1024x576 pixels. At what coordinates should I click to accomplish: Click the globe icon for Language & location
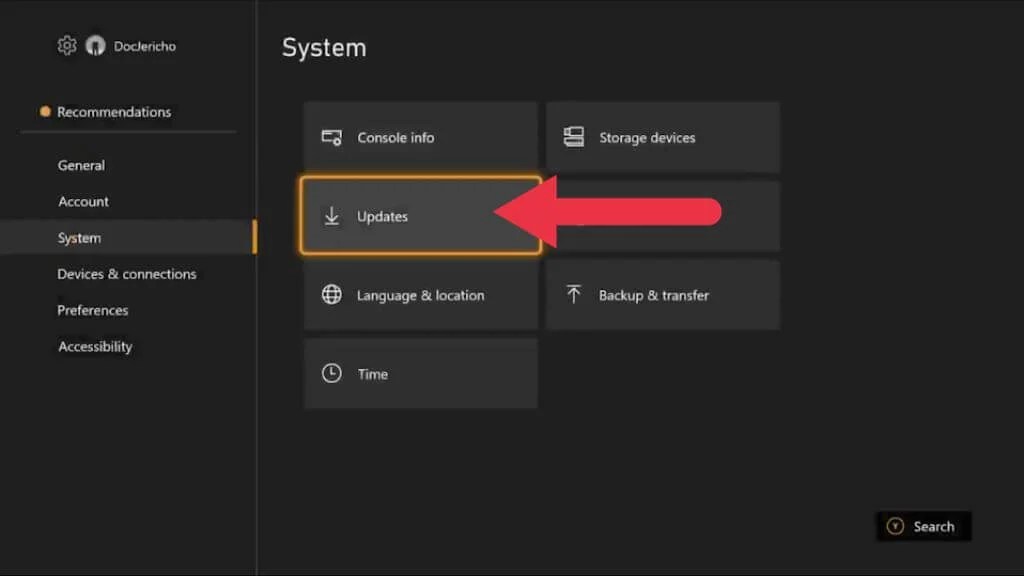(331, 295)
